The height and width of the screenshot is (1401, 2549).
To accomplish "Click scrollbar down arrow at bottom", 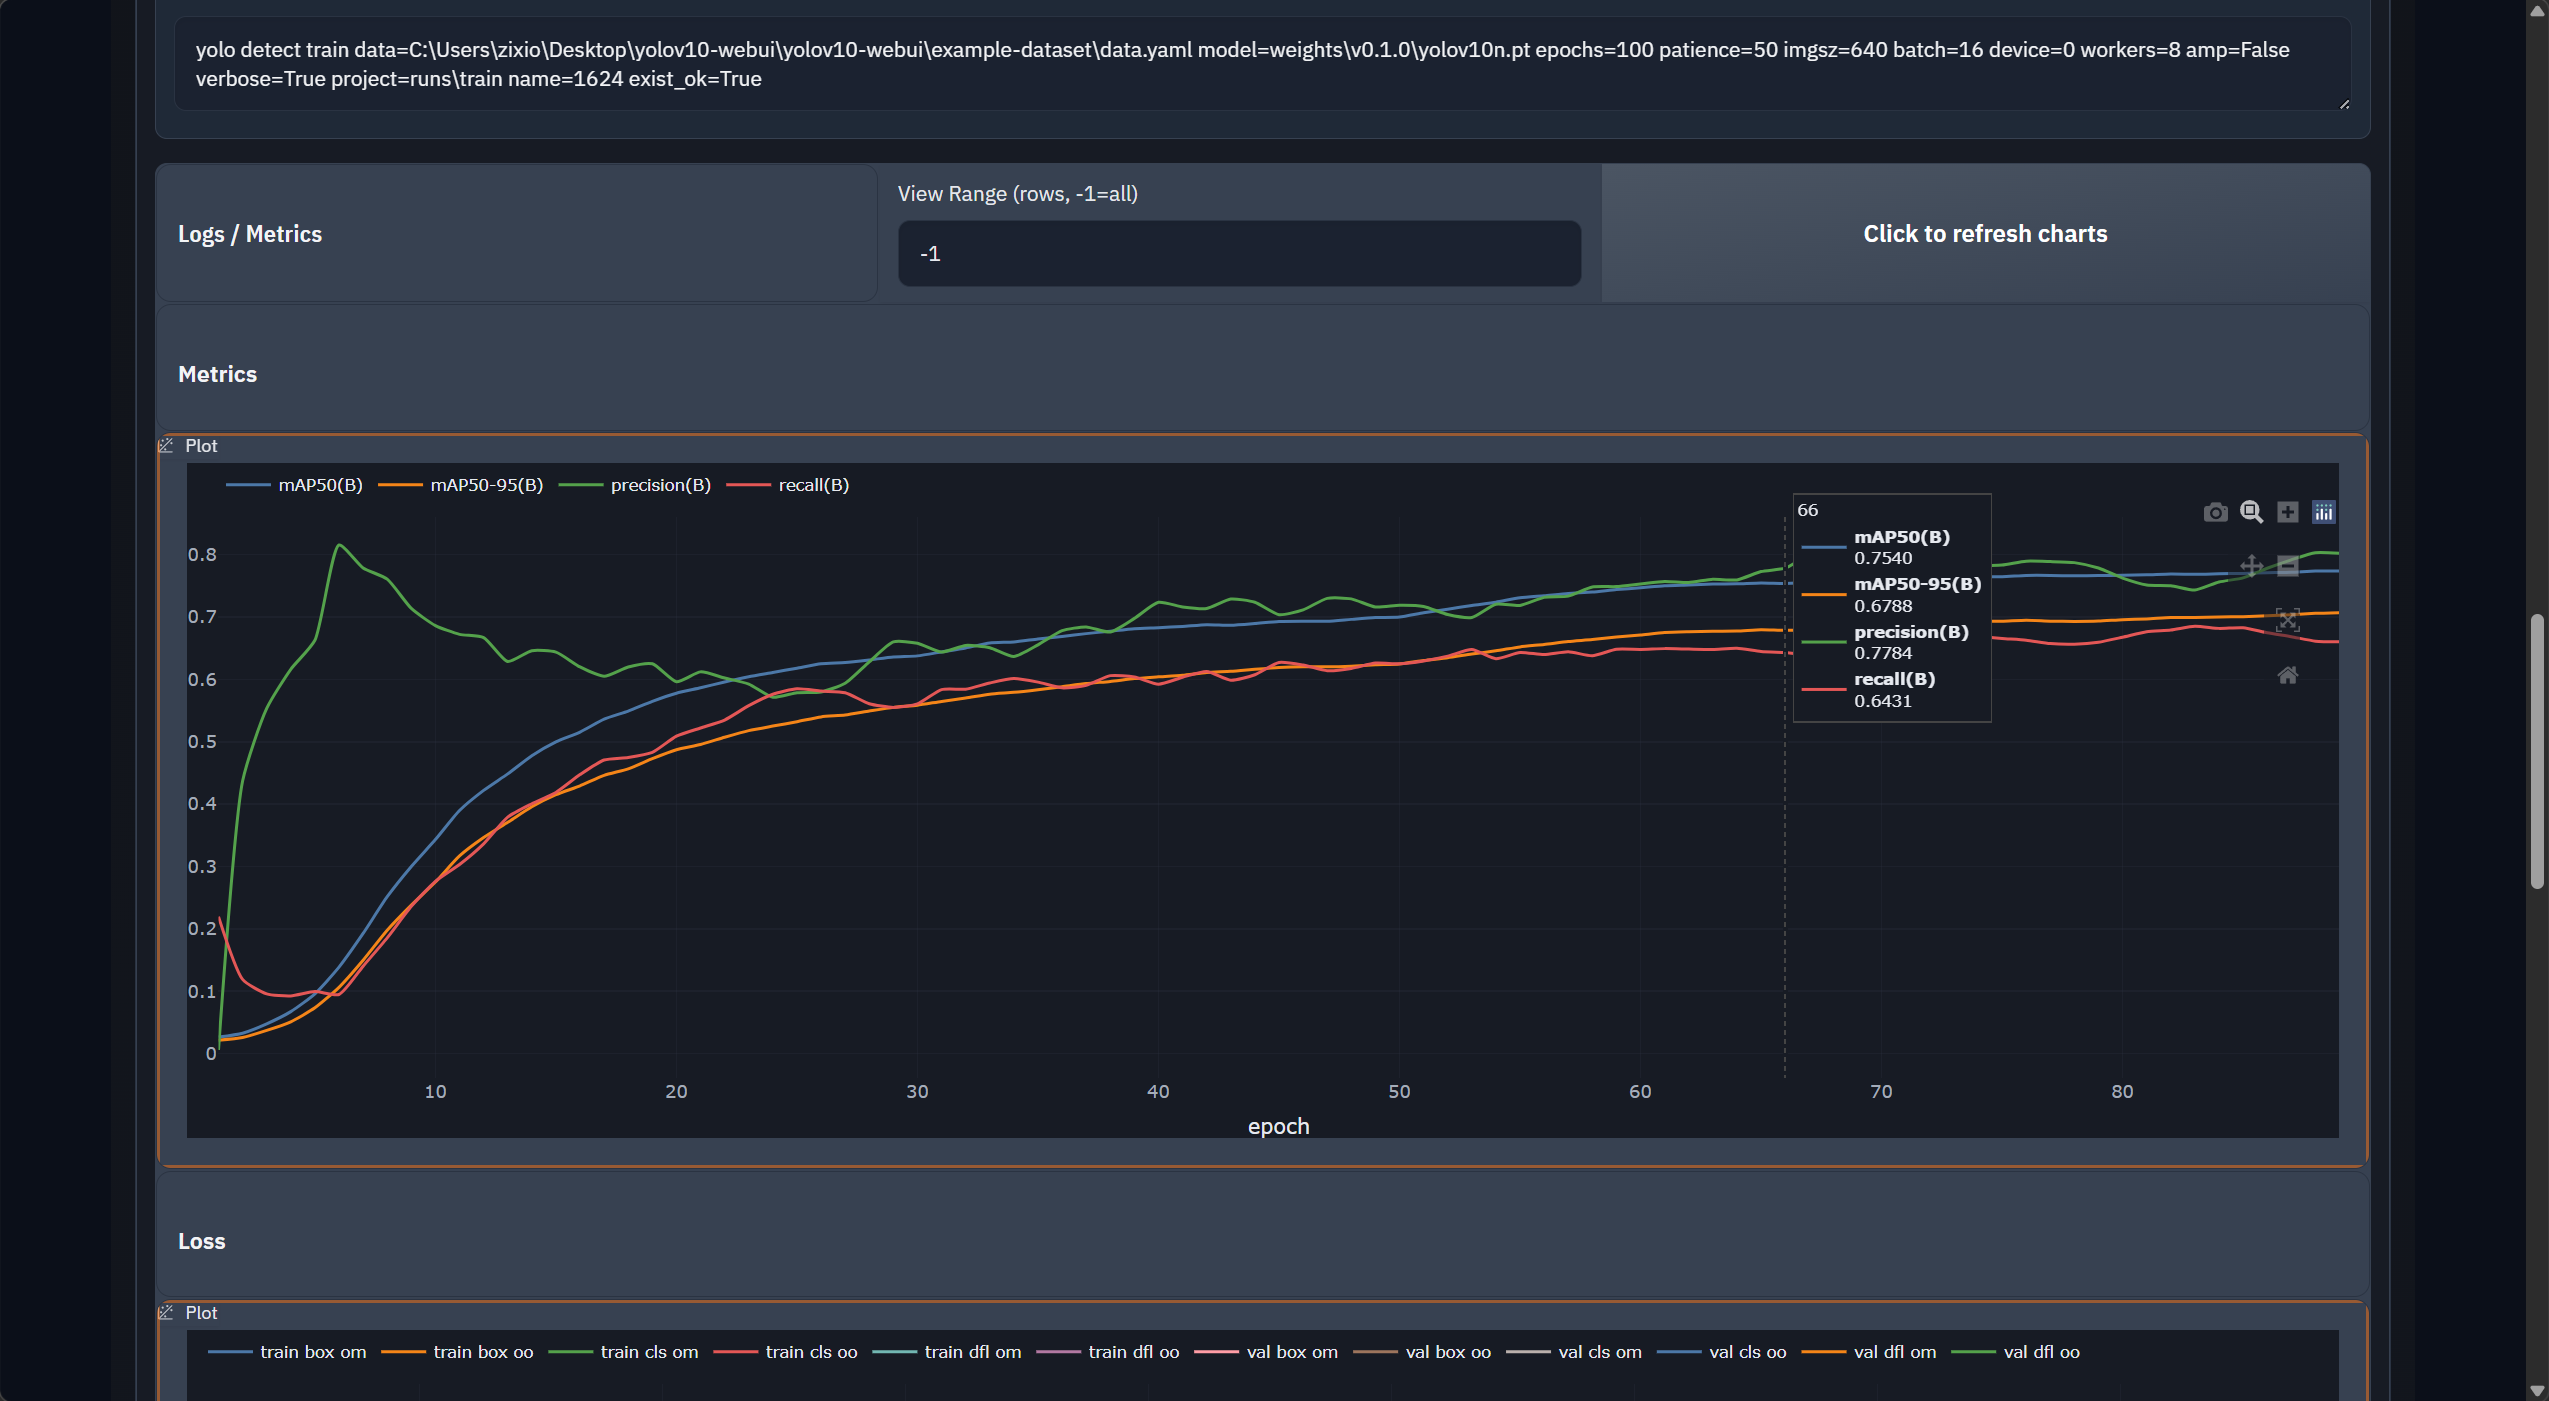I will (2537, 1391).
